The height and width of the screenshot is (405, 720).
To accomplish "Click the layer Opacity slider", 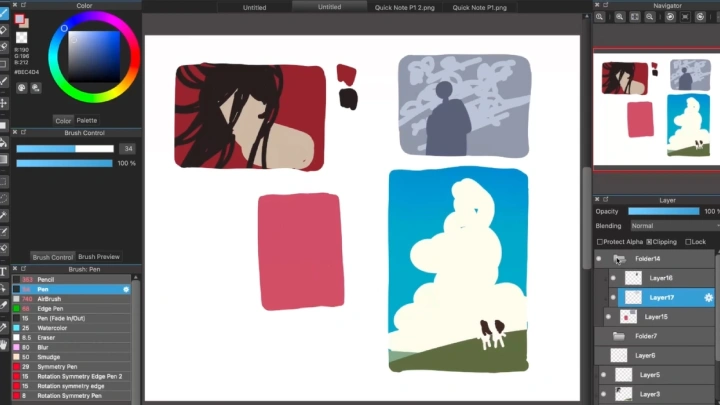I will point(664,211).
